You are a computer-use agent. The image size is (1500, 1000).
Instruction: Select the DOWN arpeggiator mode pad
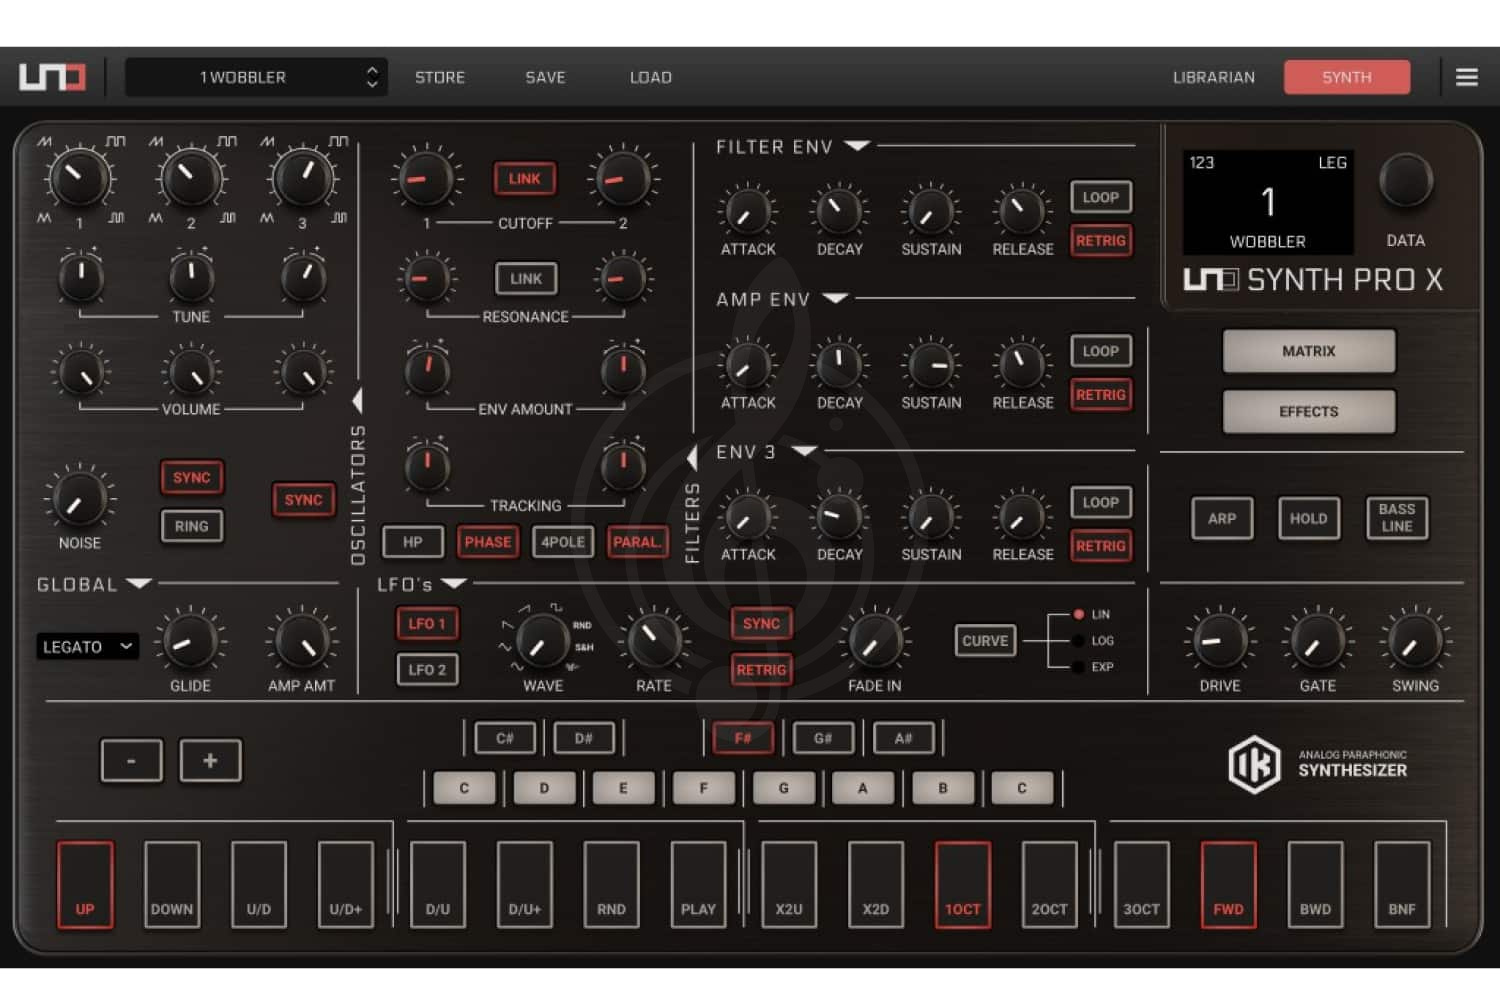172,885
